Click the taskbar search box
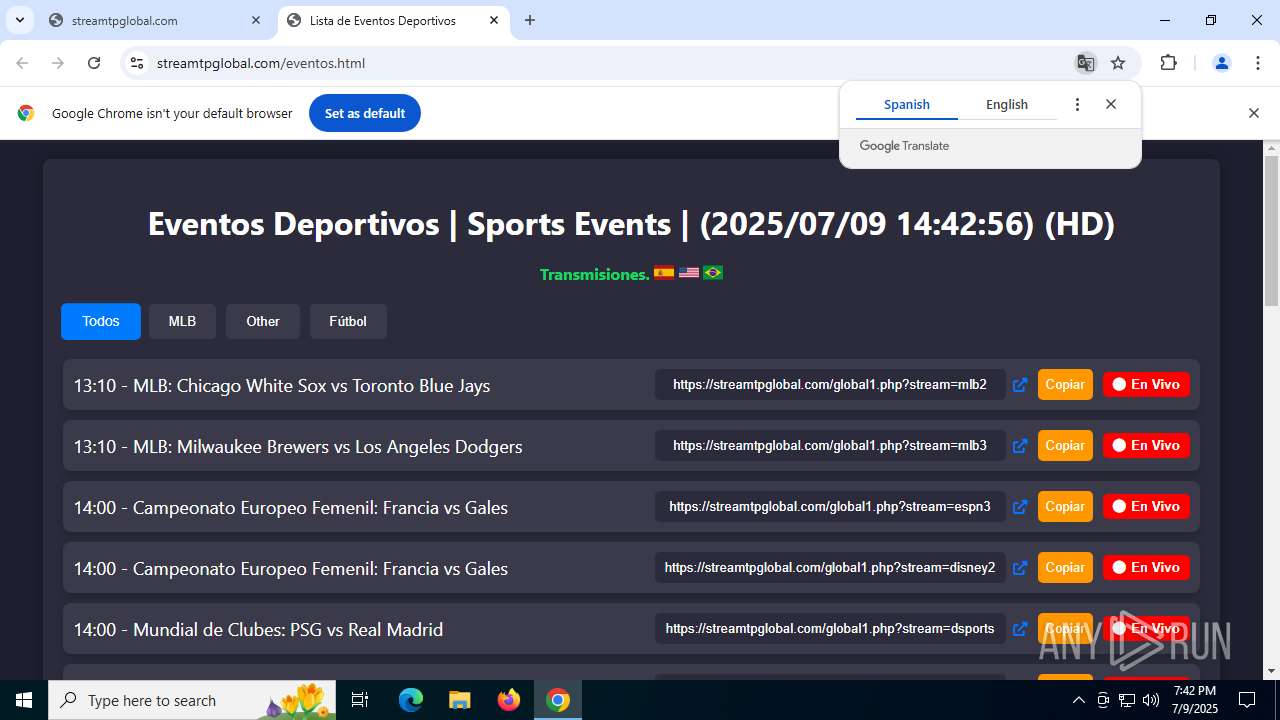 click(x=193, y=700)
